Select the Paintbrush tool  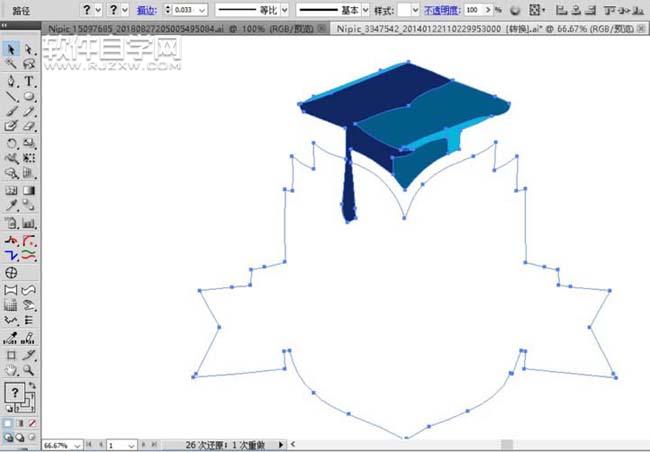click(x=11, y=111)
